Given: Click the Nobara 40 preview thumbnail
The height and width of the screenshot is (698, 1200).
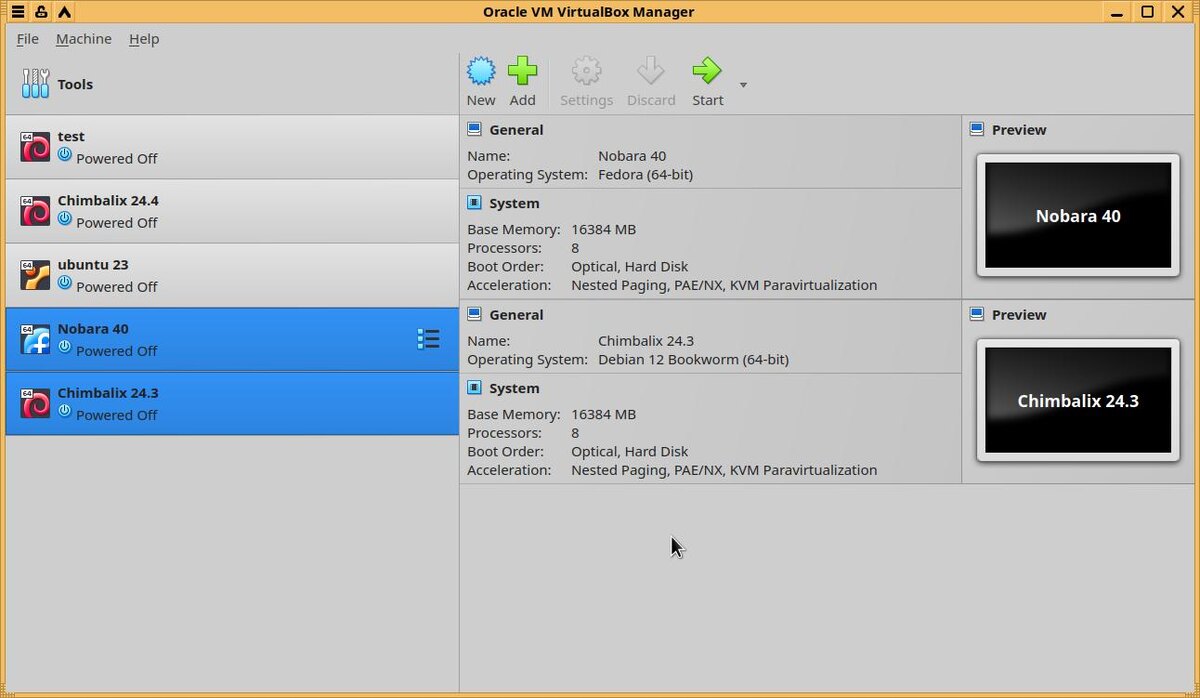Looking at the screenshot, I should (1078, 216).
